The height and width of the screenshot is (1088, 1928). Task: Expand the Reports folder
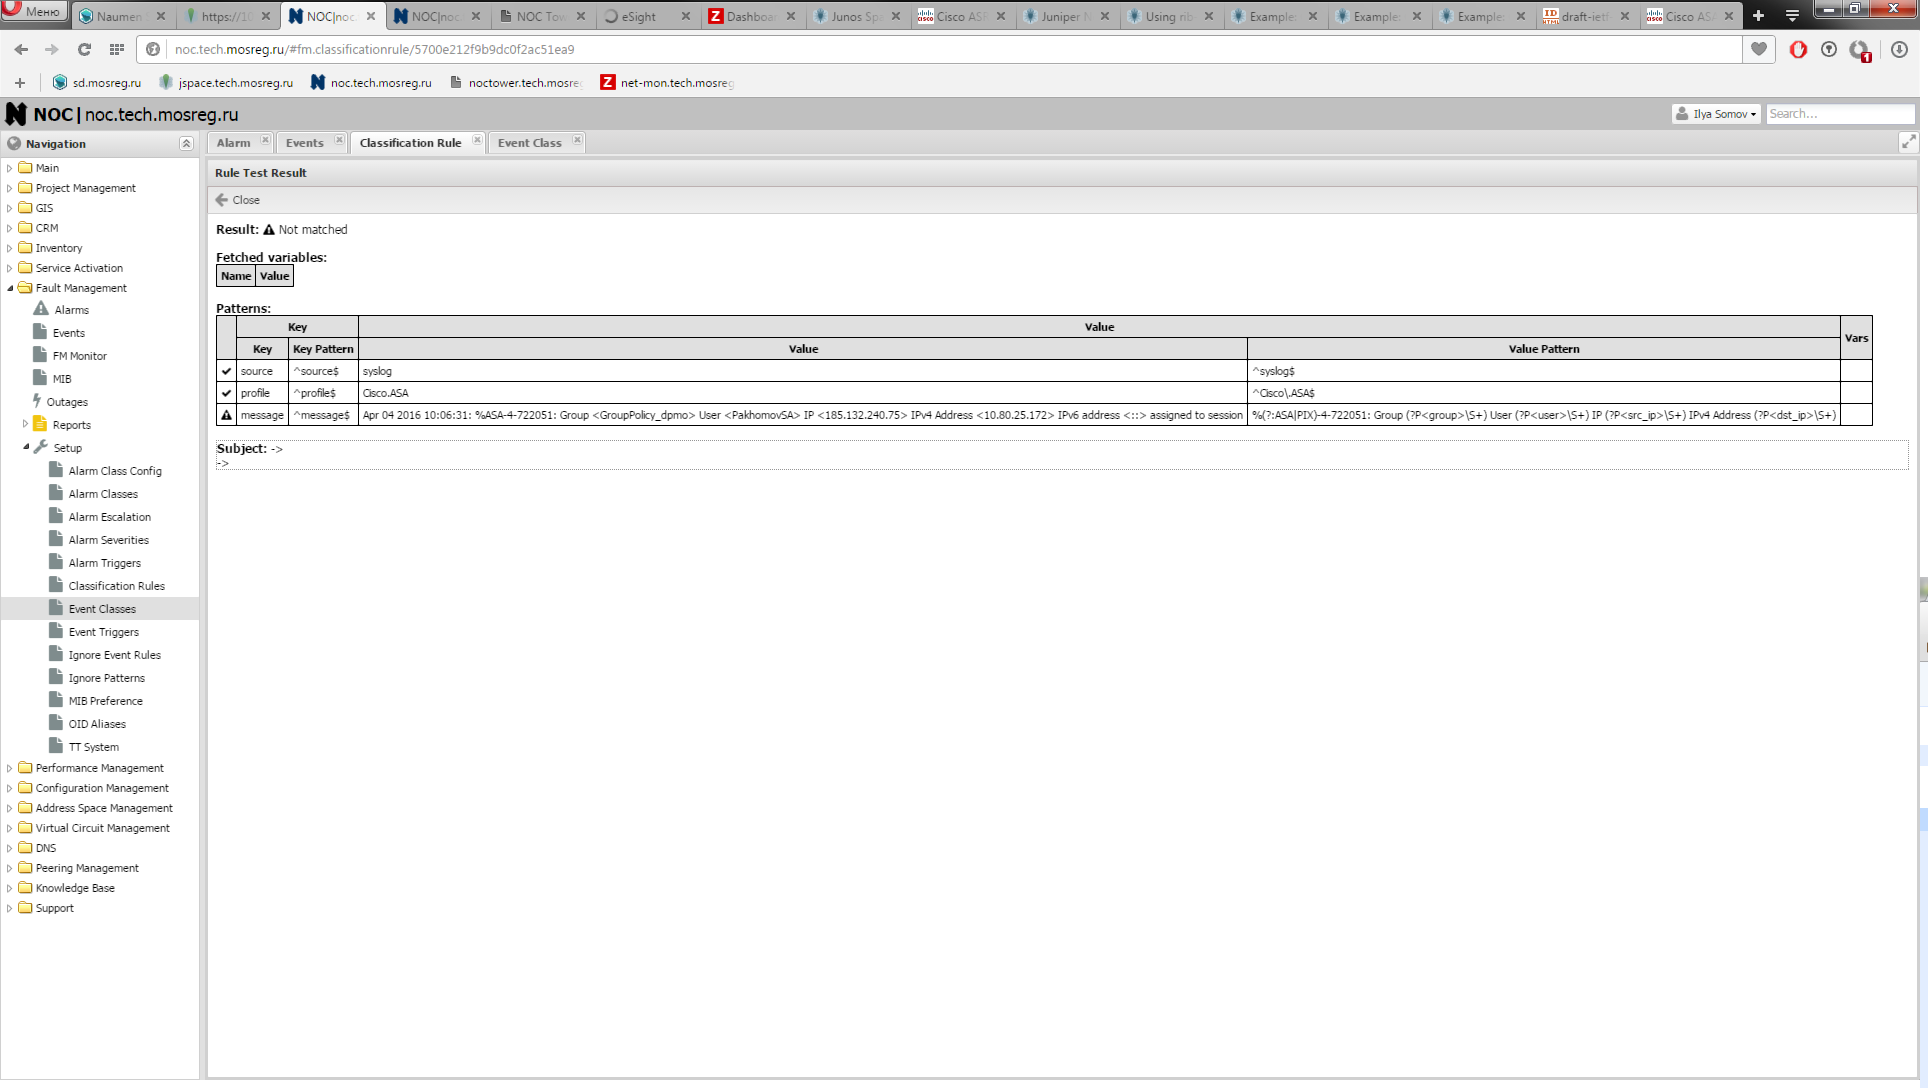point(26,424)
